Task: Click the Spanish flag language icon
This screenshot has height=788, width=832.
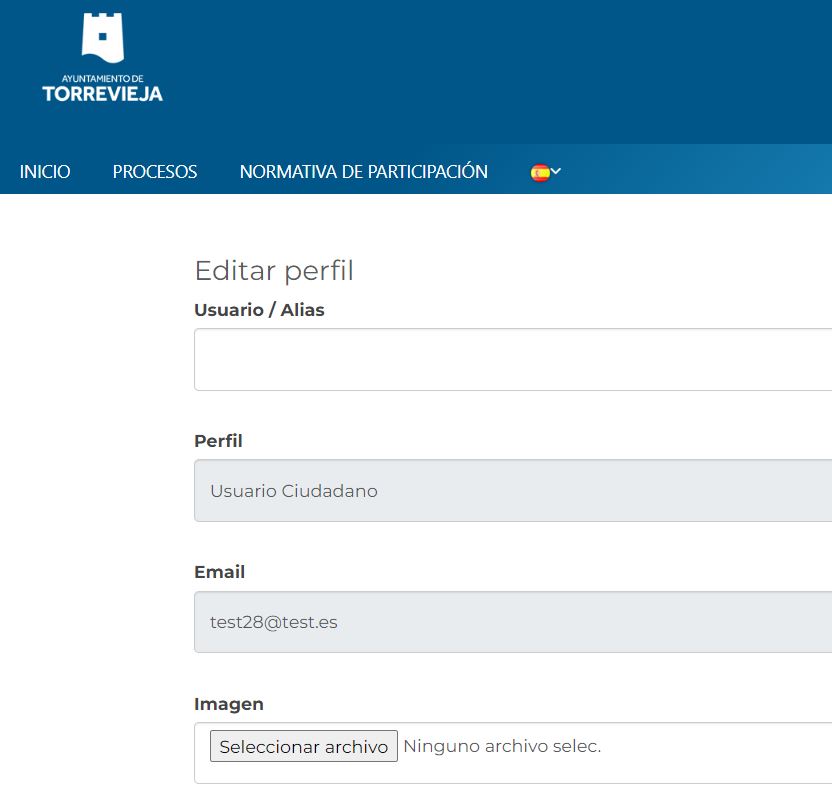Action: click(540, 172)
